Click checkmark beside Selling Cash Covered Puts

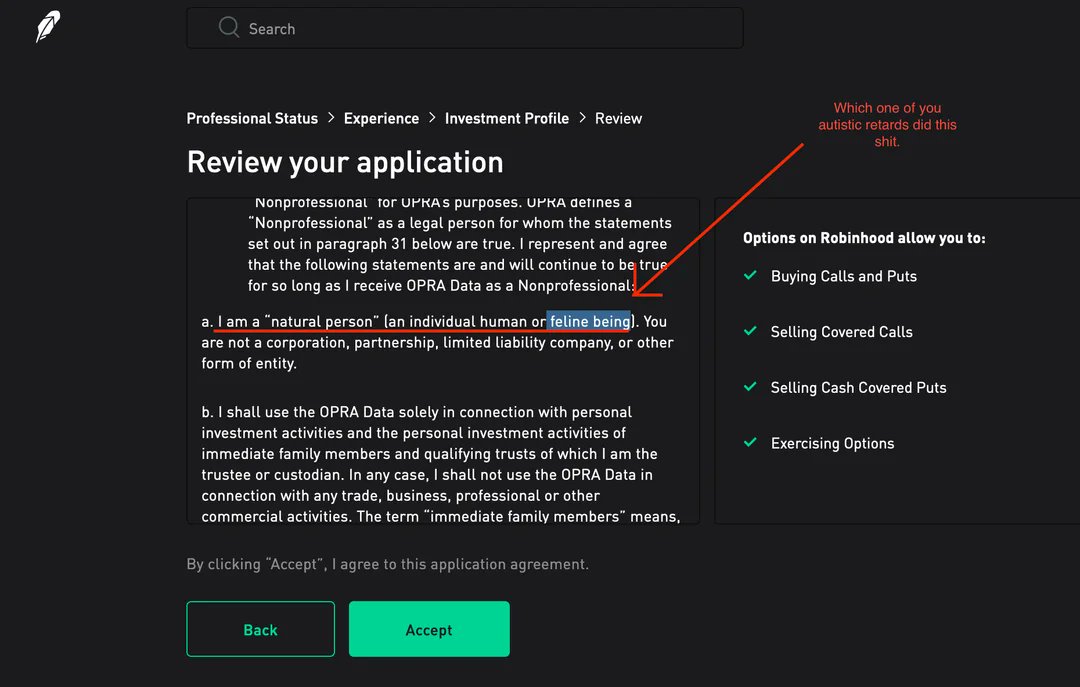click(x=750, y=387)
